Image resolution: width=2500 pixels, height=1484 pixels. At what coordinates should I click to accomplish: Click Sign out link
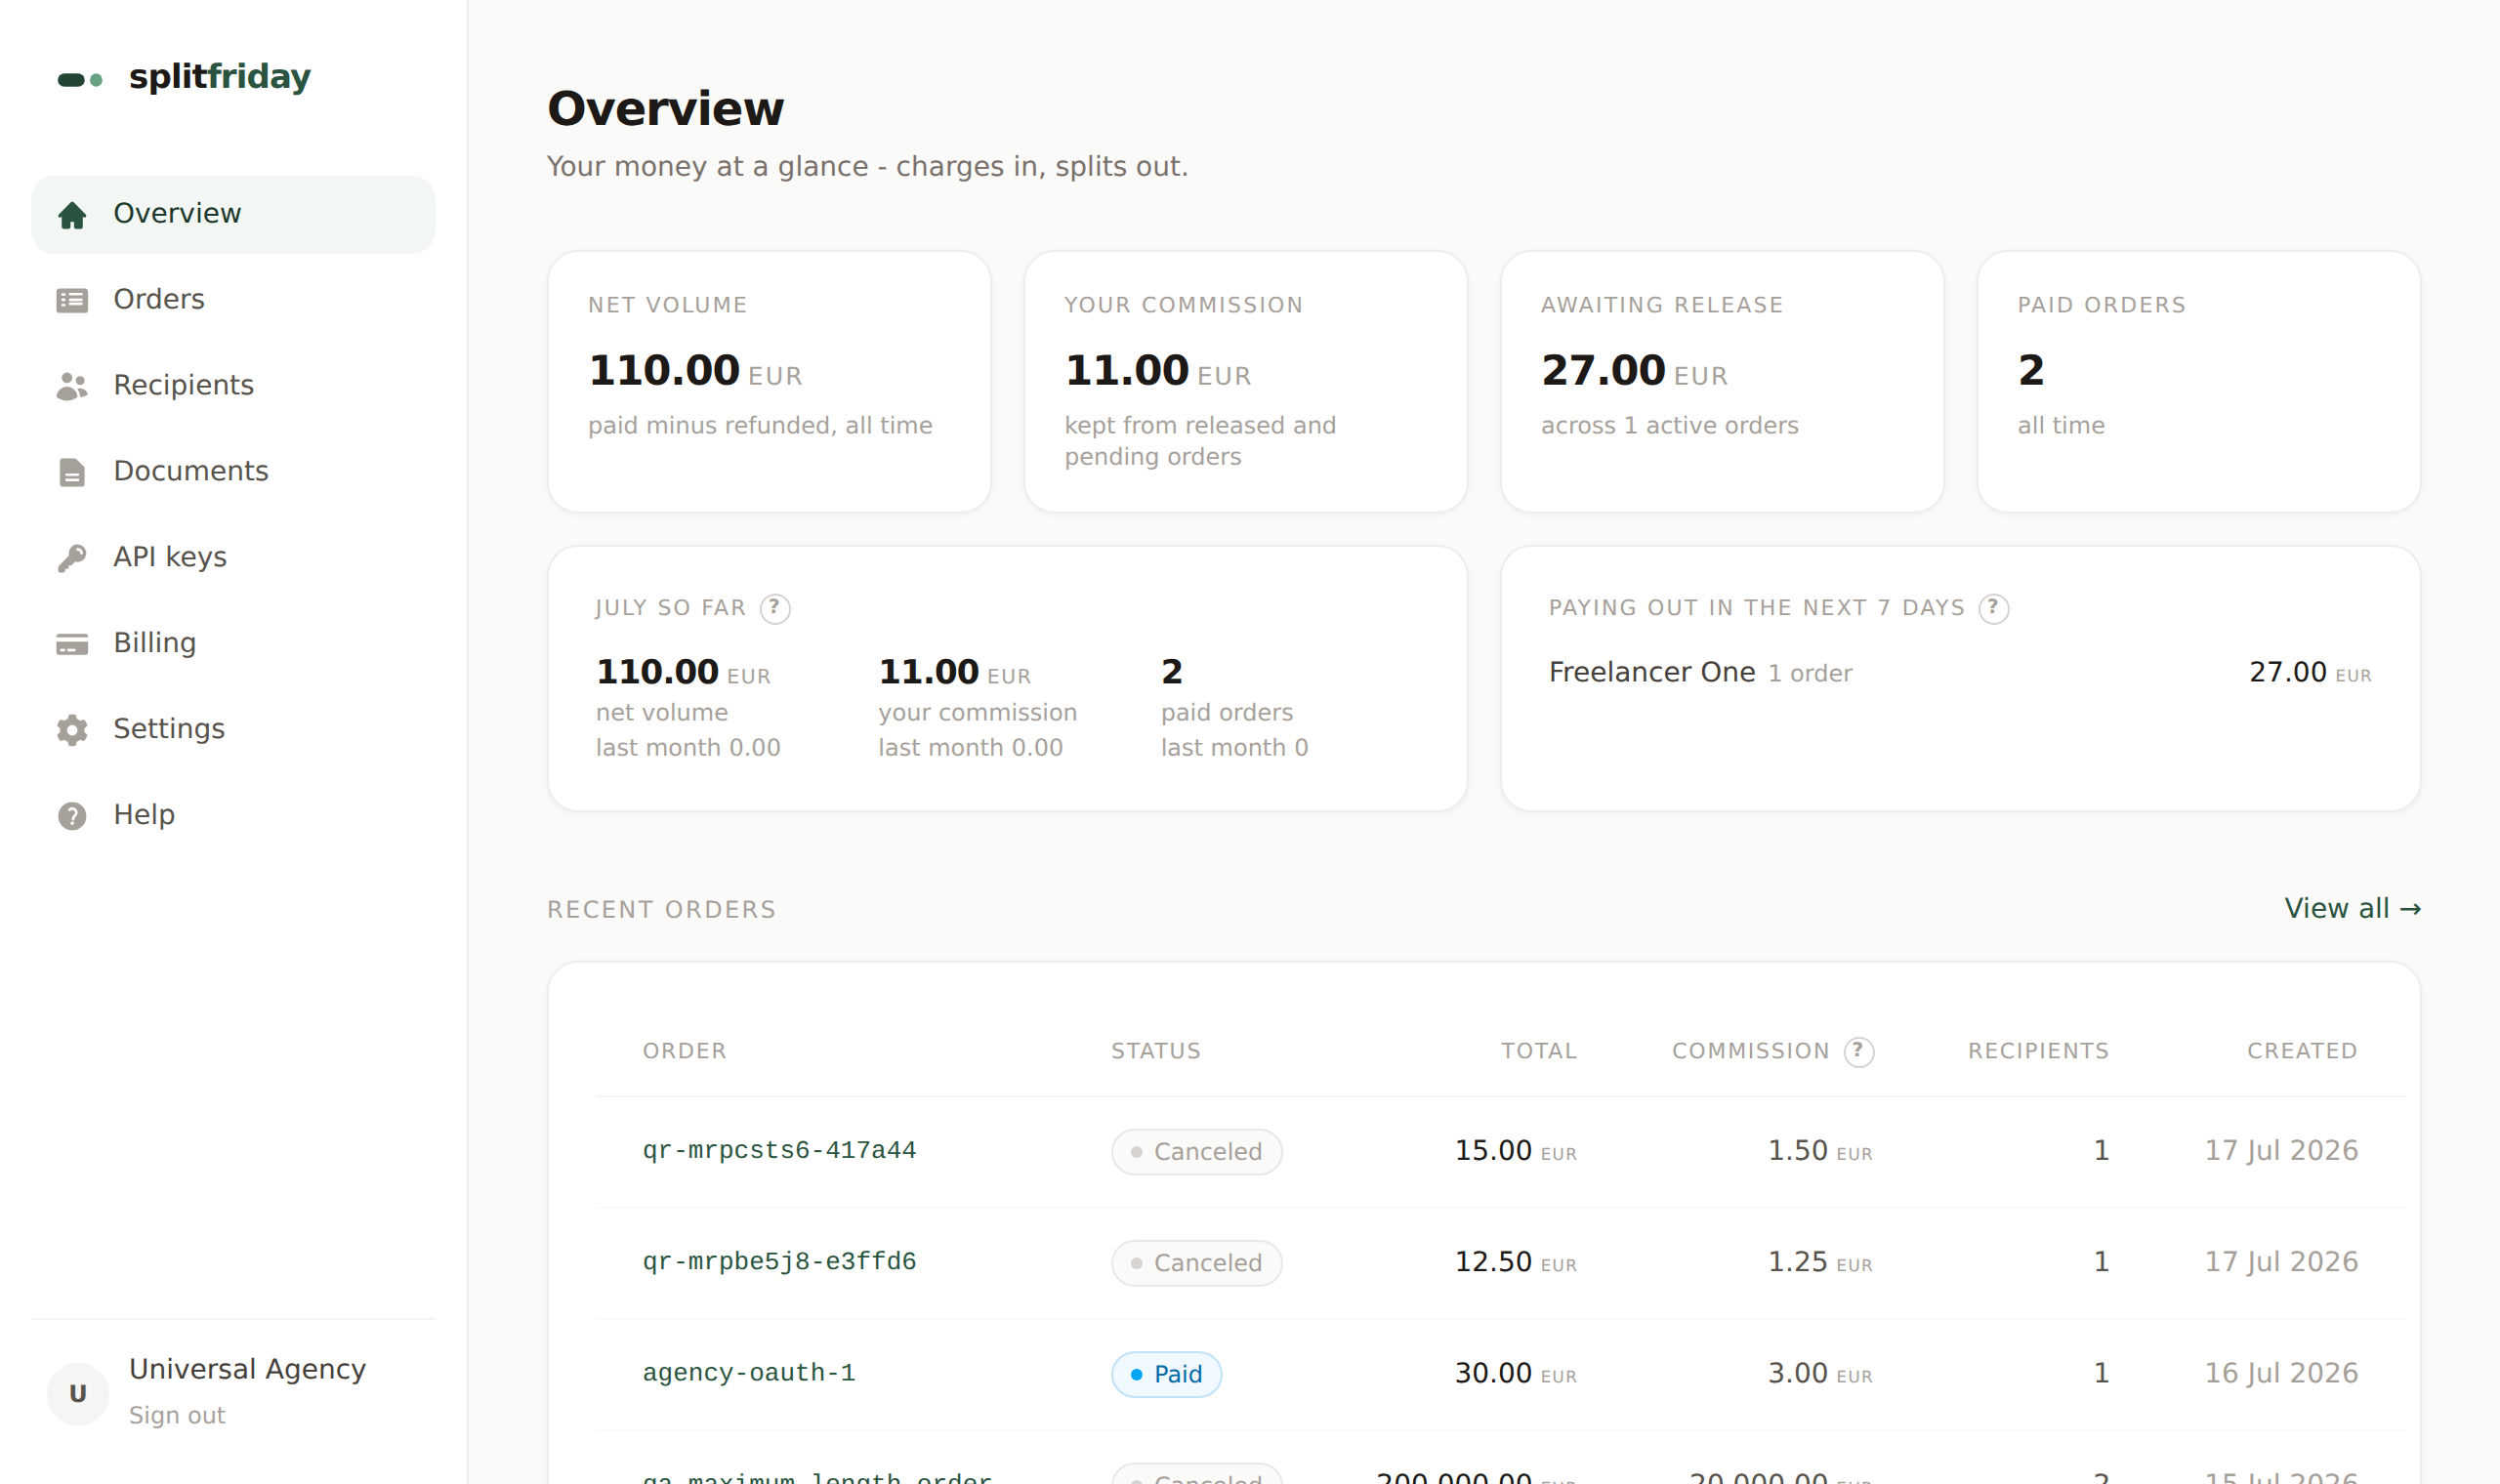point(177,1415)
